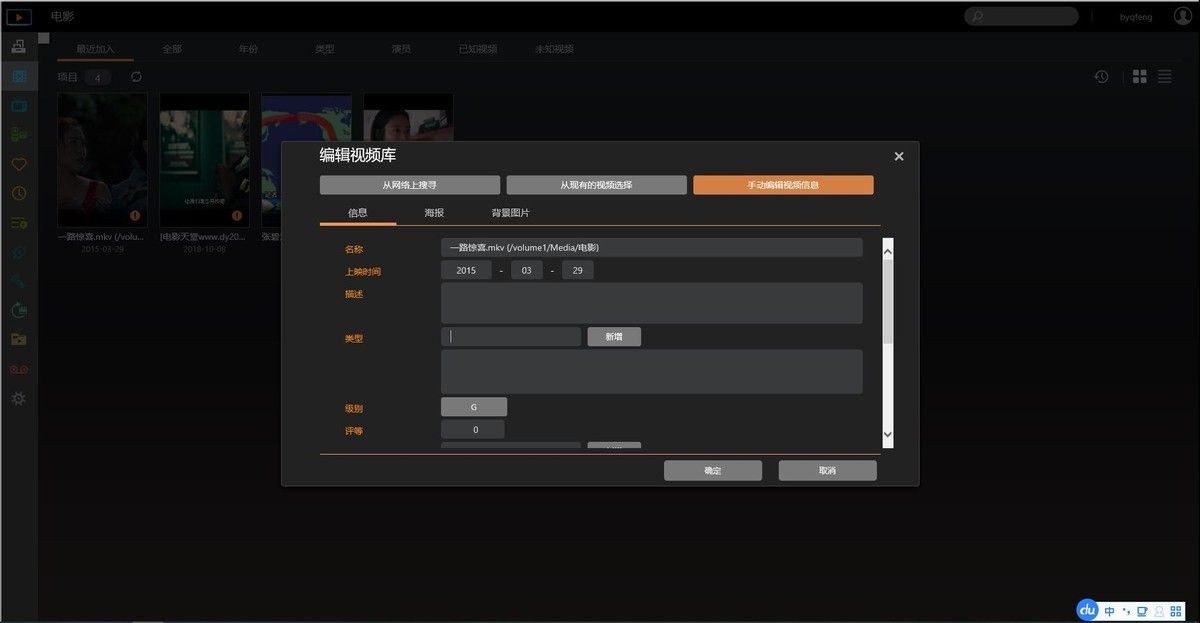This screenshot has width=1200, height=623.
Task: Click the refresh icon beside the item count
Action: (x=136, y=77)
